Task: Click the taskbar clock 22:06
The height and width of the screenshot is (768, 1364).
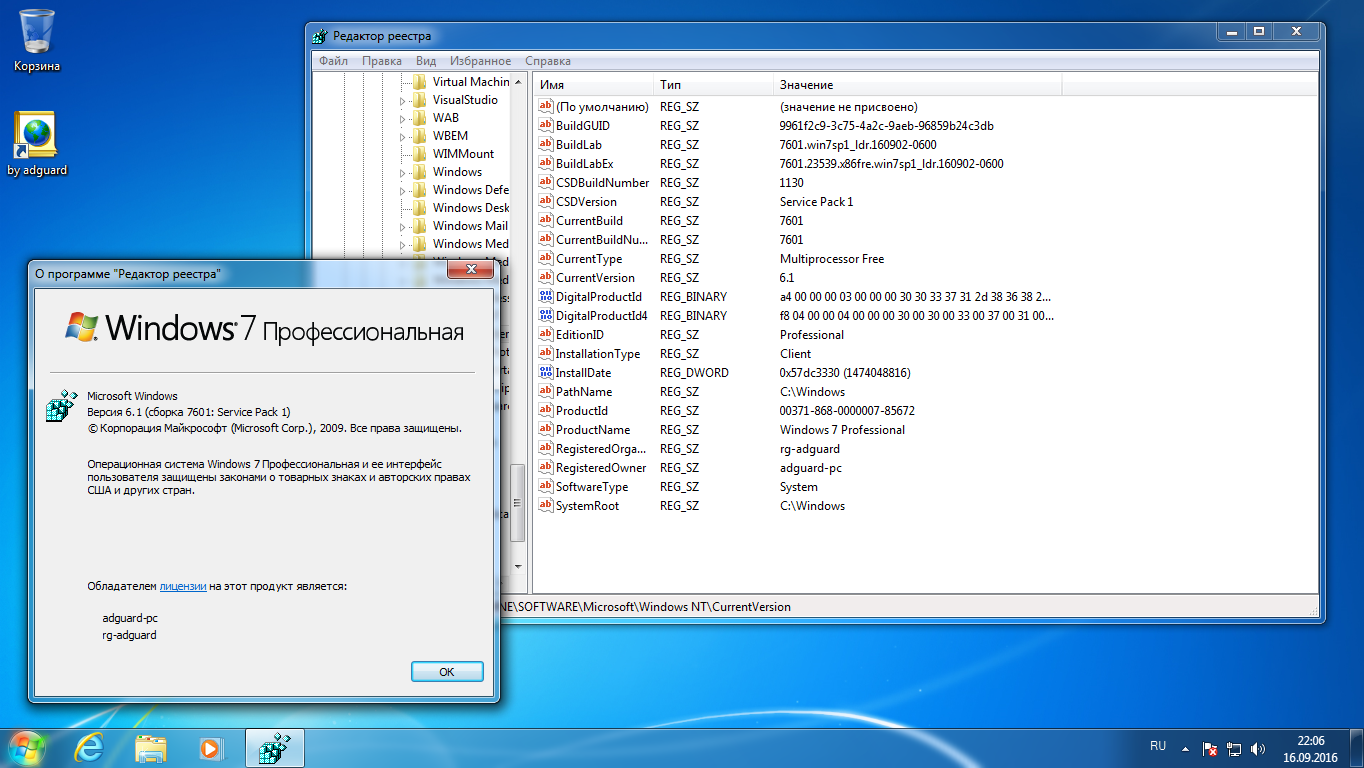Action: tap(1311, 741)
